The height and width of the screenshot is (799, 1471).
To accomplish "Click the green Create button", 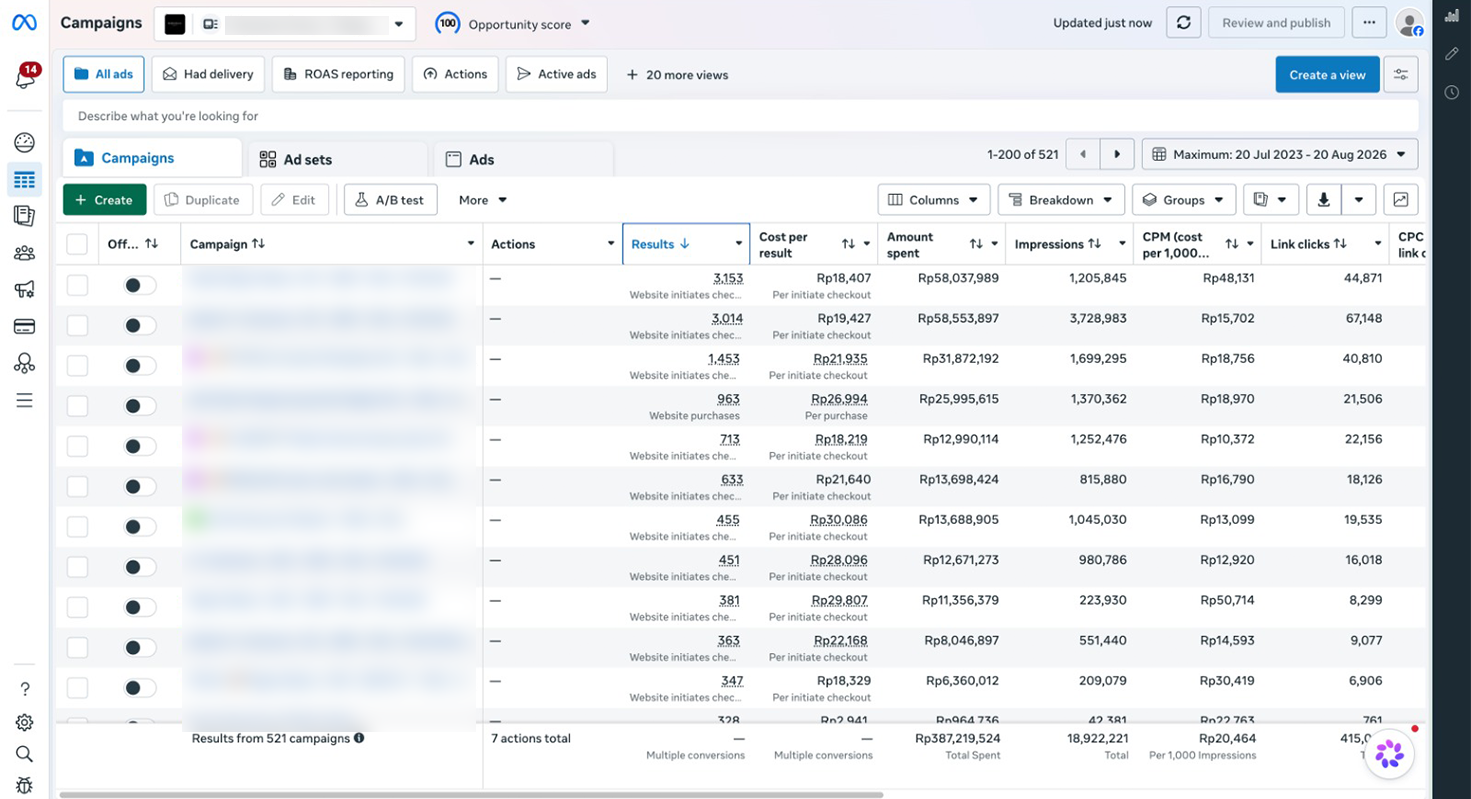I will point(105,200).
